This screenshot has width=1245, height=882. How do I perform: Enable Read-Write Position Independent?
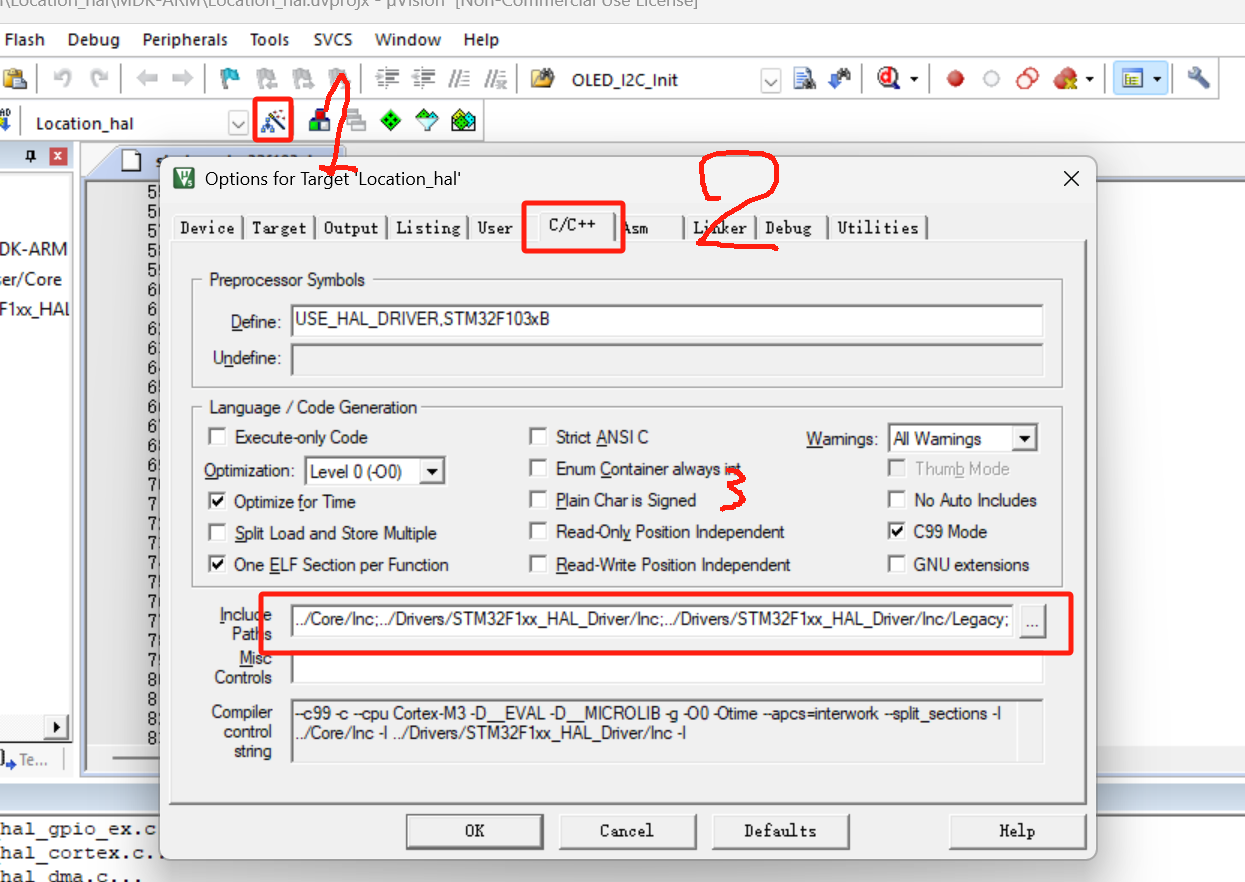pyautogui.click(x=538, y=565)
